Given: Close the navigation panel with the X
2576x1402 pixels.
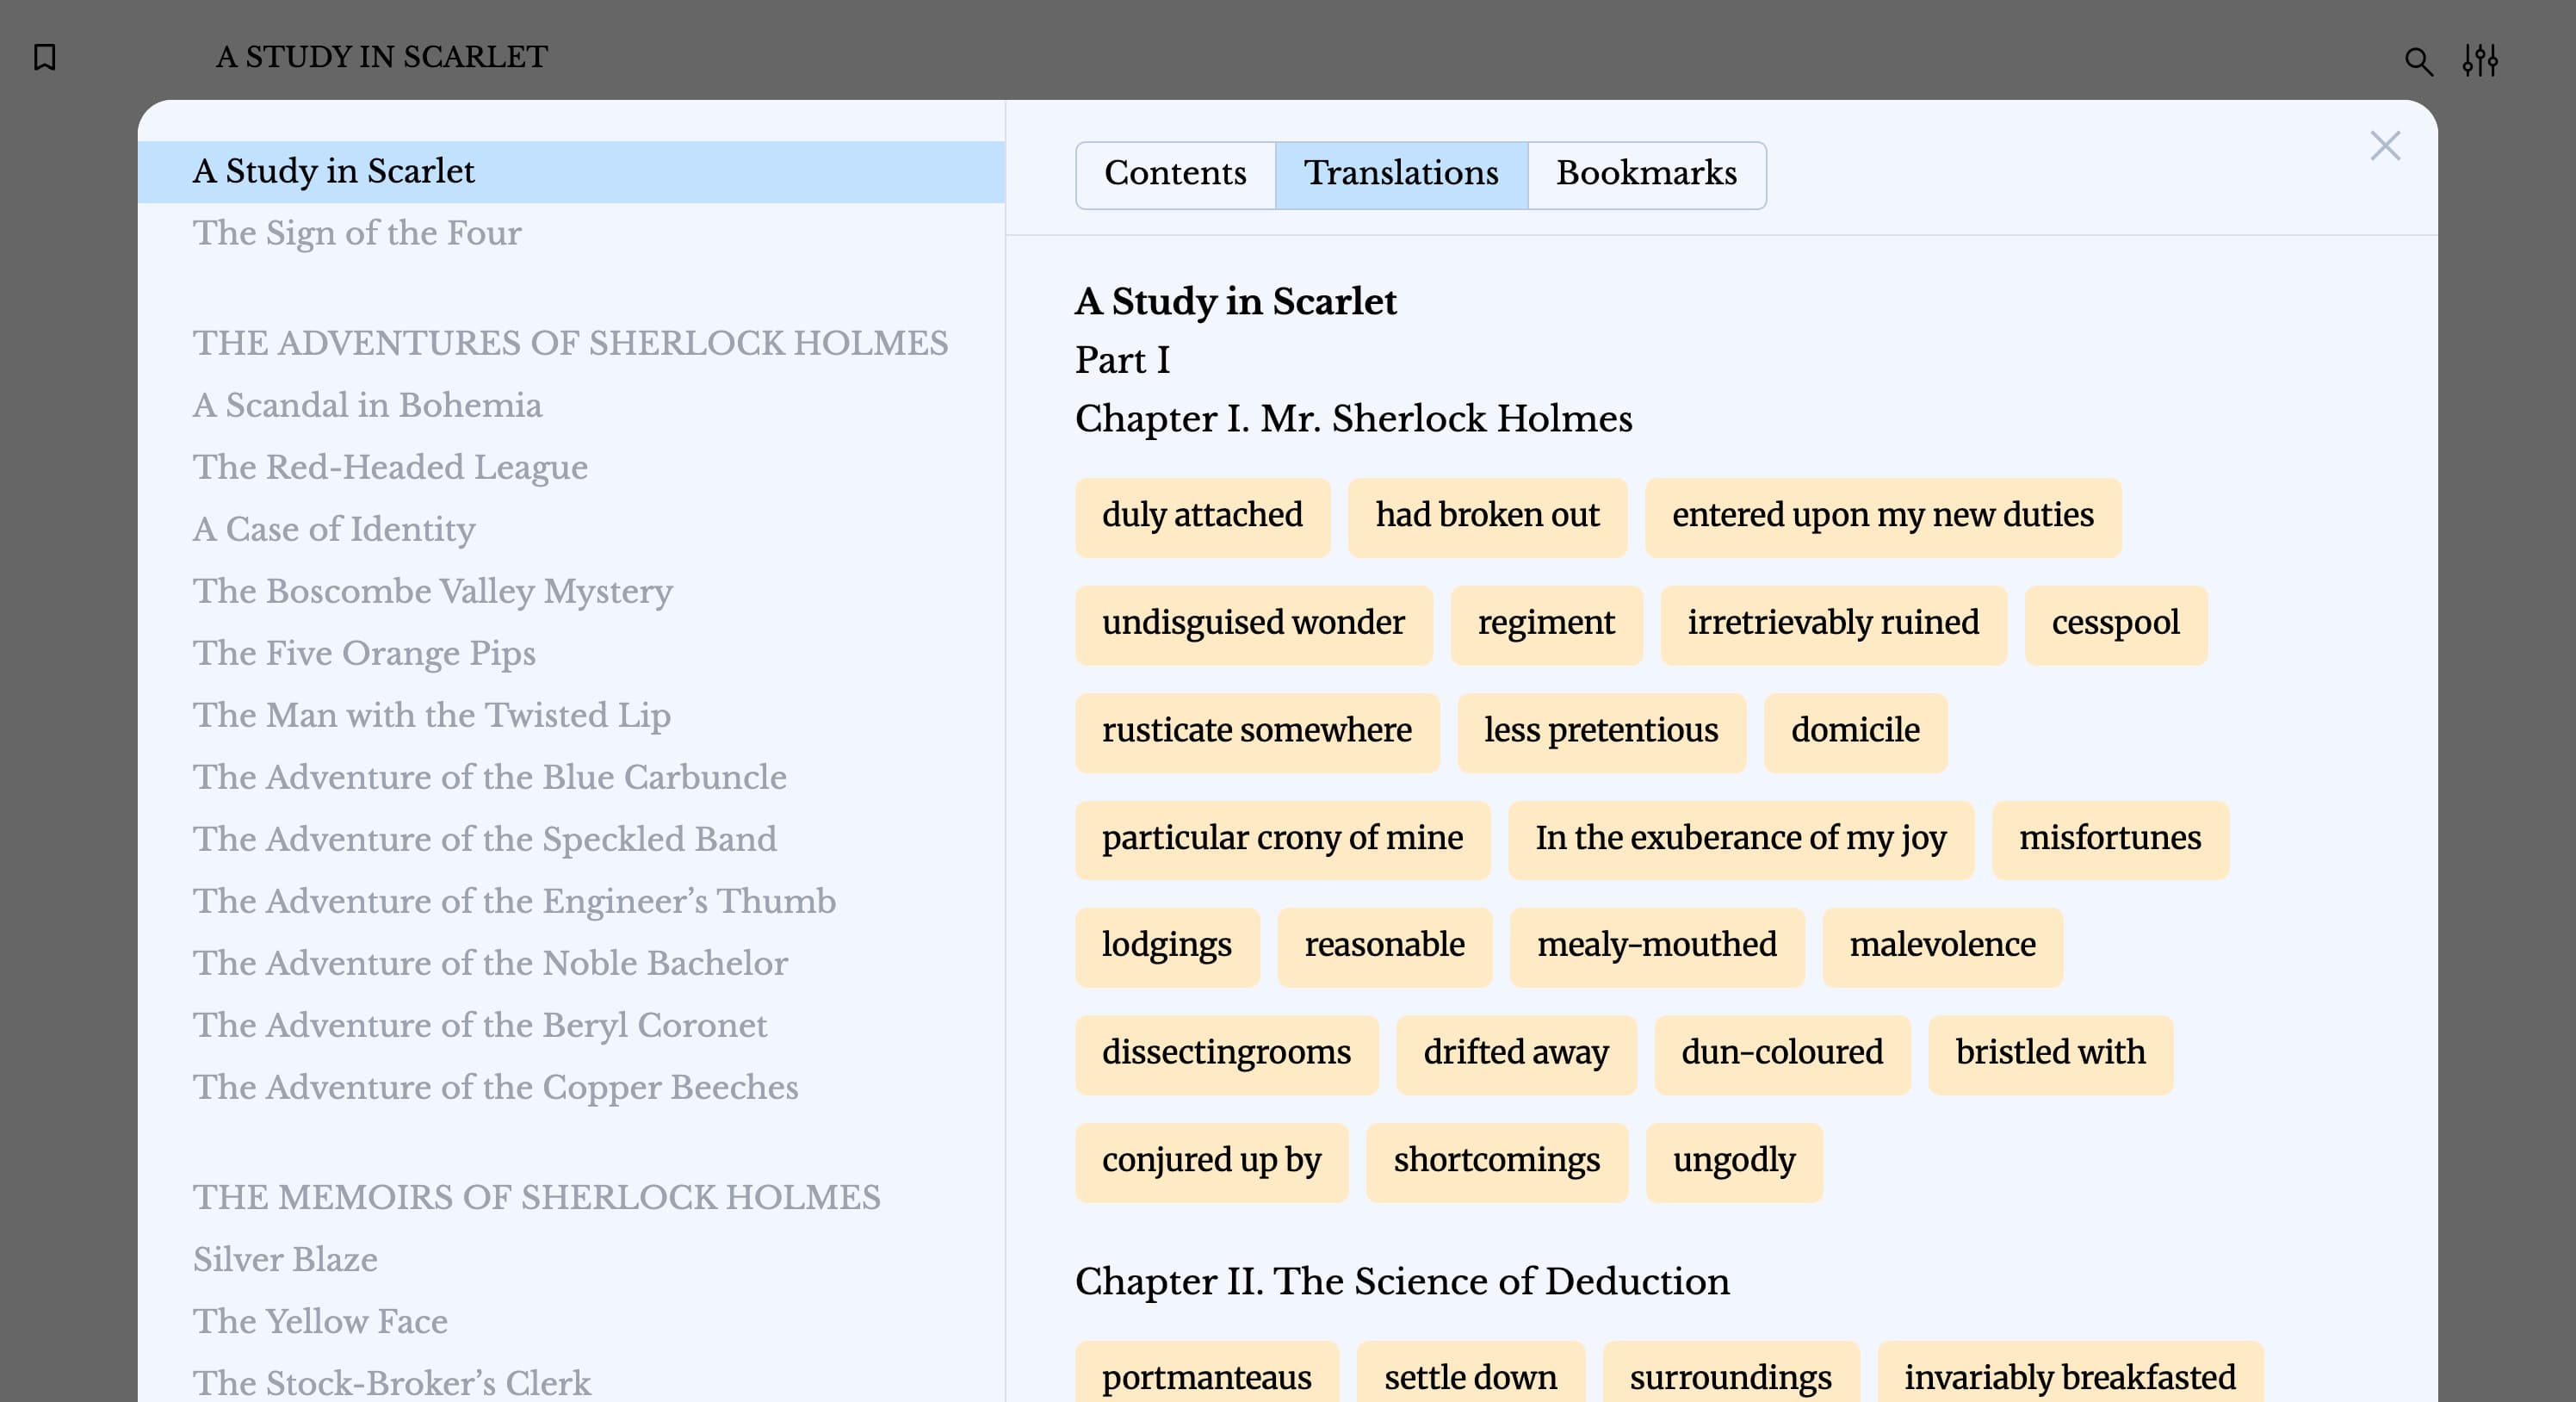Looking at the screenshot, I should click(2386, 146).
